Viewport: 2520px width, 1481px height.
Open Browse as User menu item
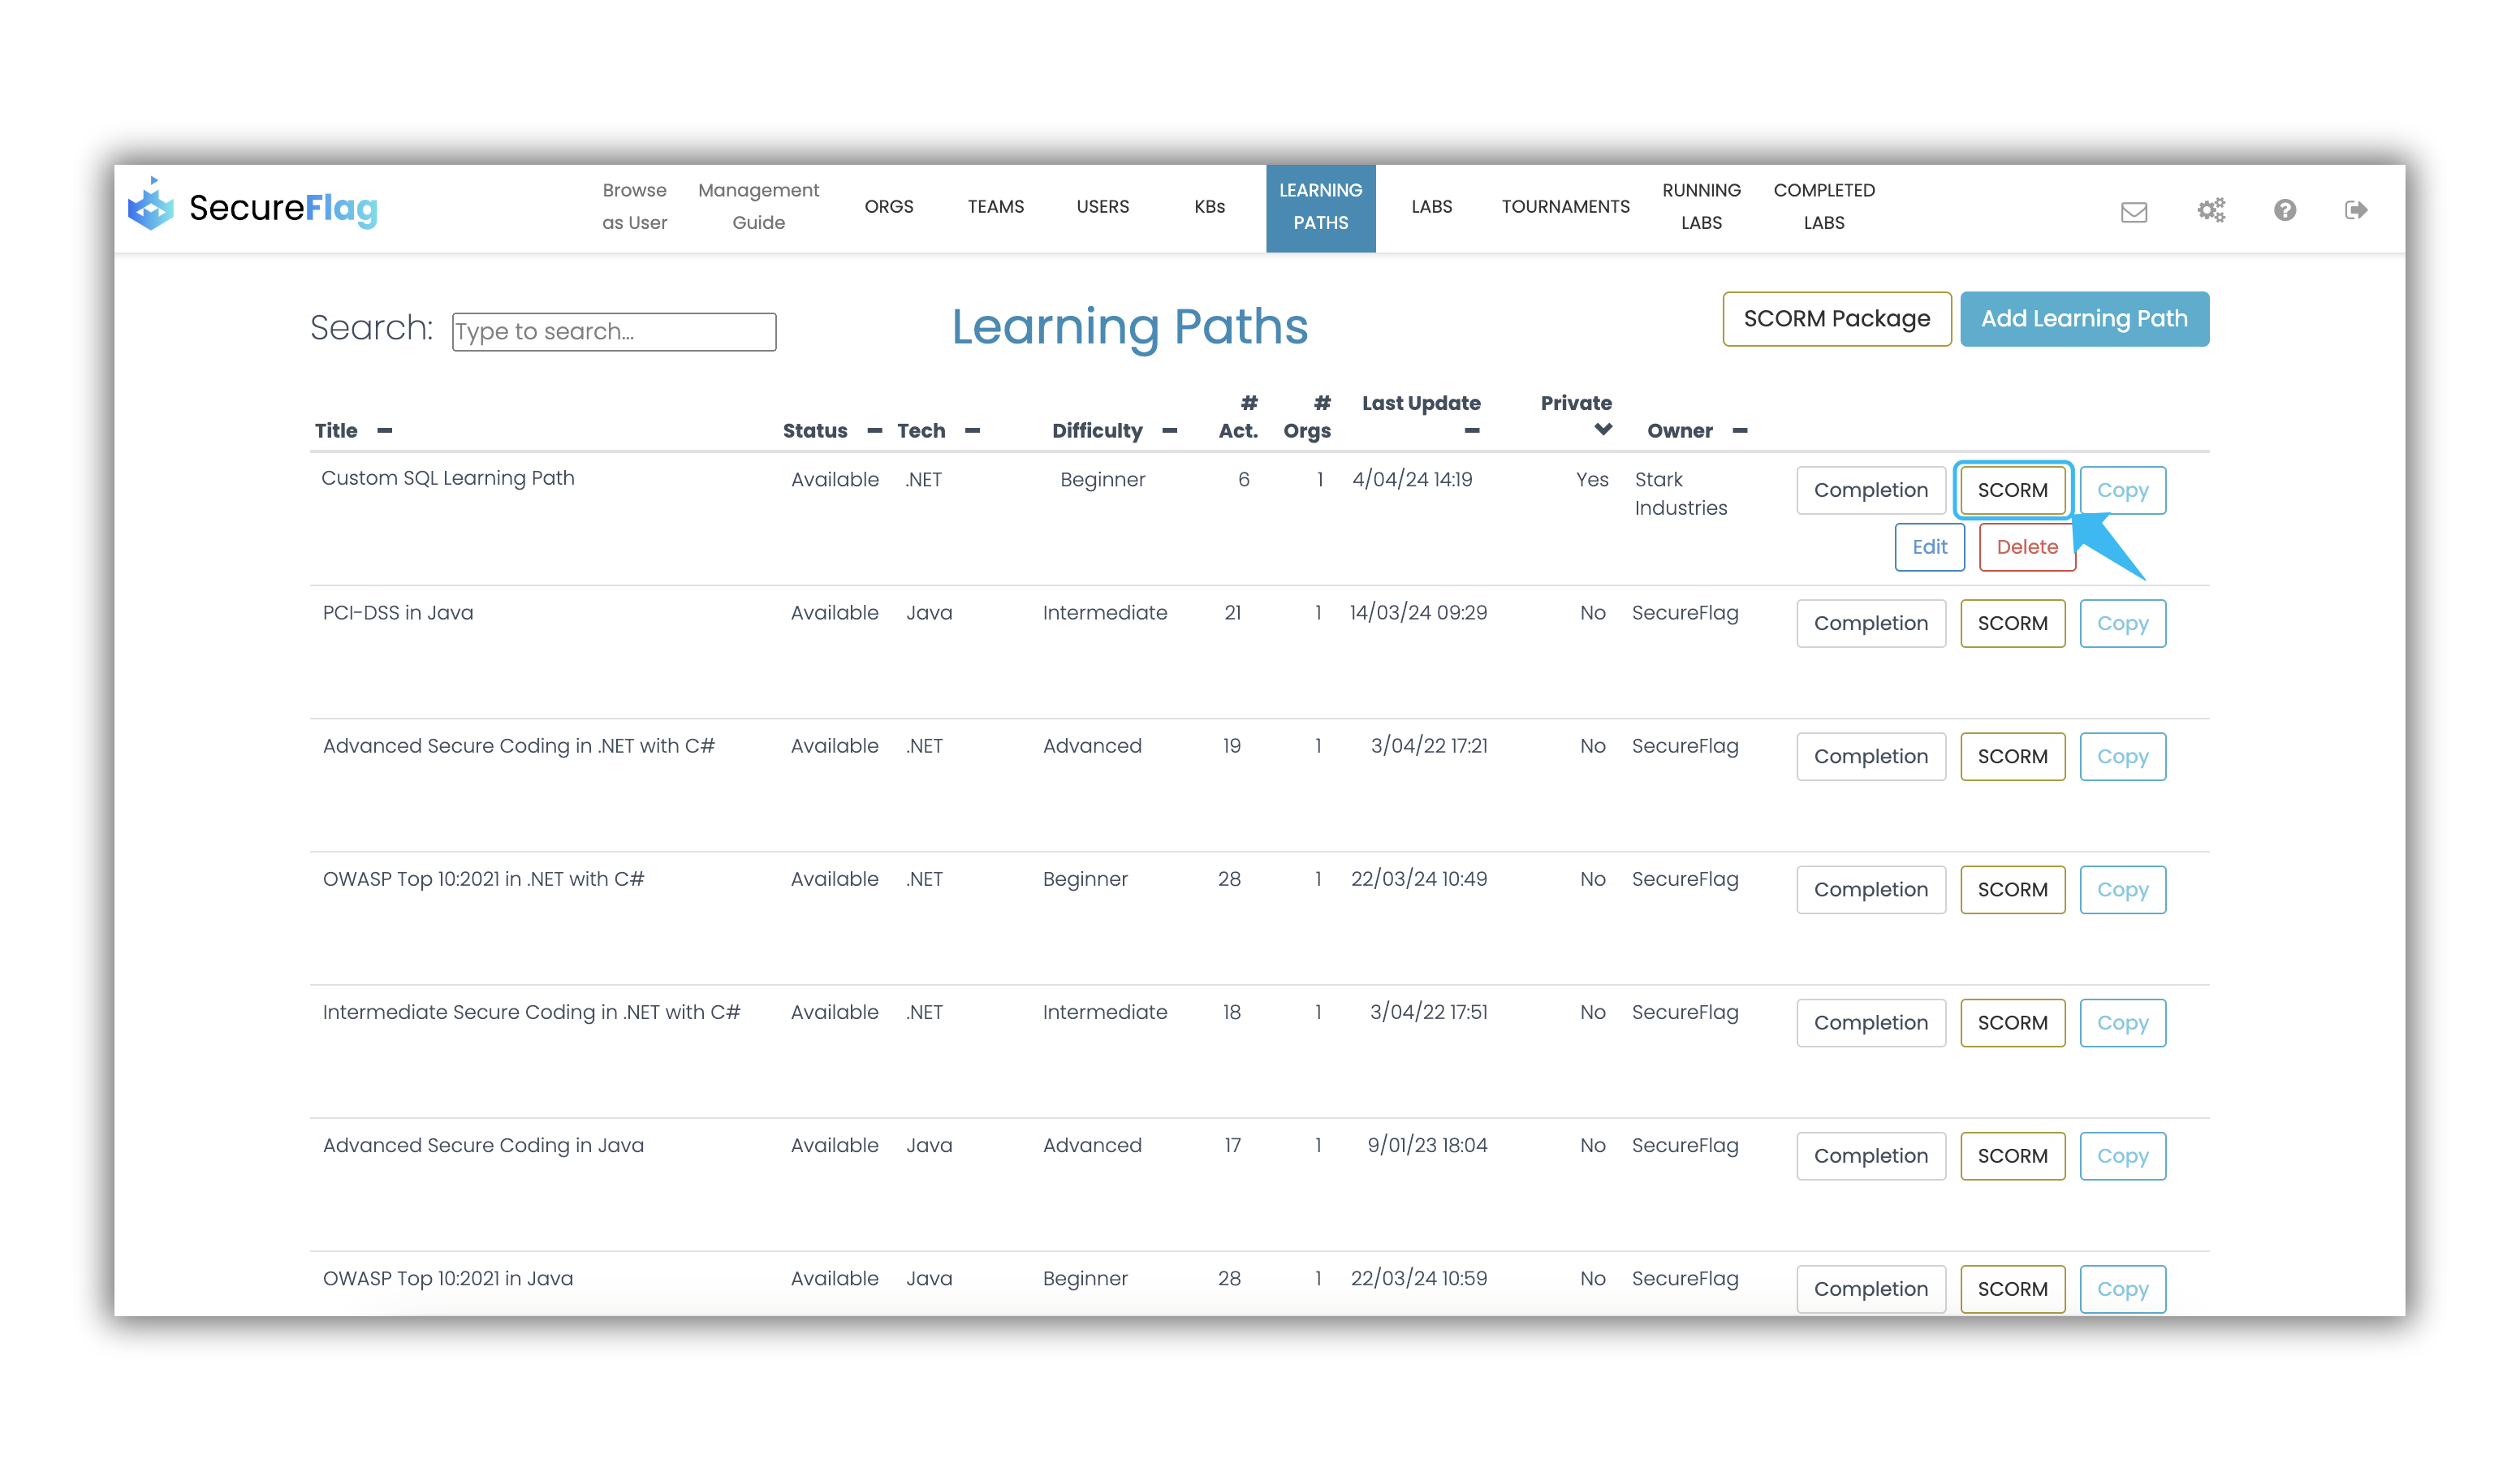(x=634, y=206)
